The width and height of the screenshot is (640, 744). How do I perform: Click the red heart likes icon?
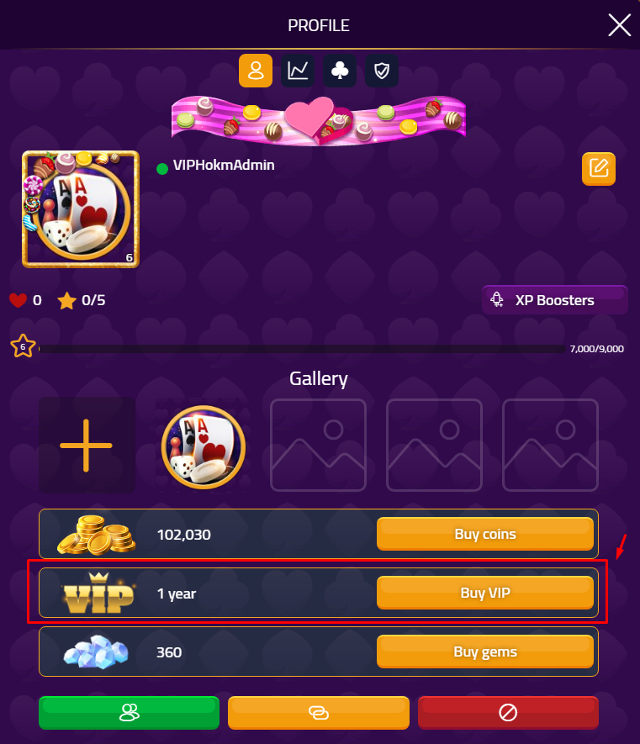[18, 300]
